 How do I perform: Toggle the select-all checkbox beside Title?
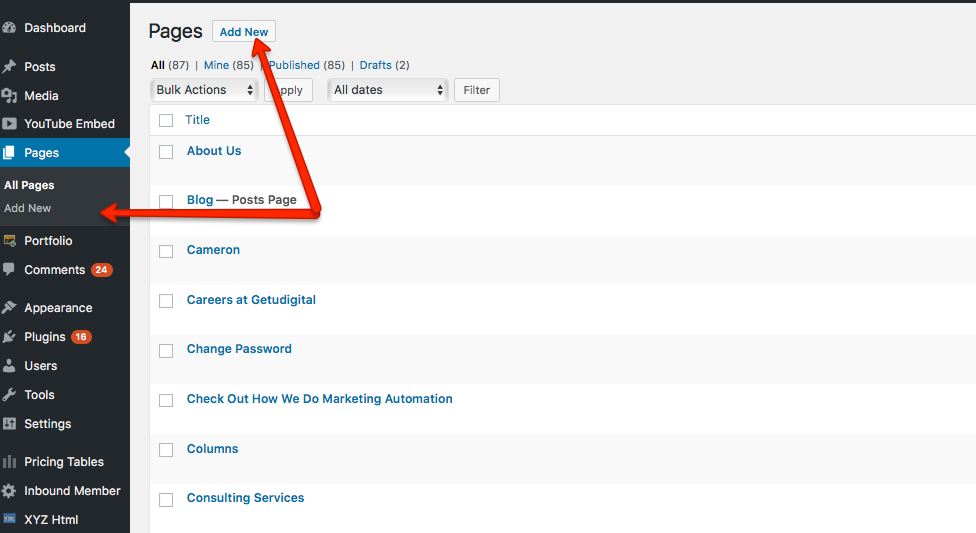pyautogui.click(x=166, y=120)
